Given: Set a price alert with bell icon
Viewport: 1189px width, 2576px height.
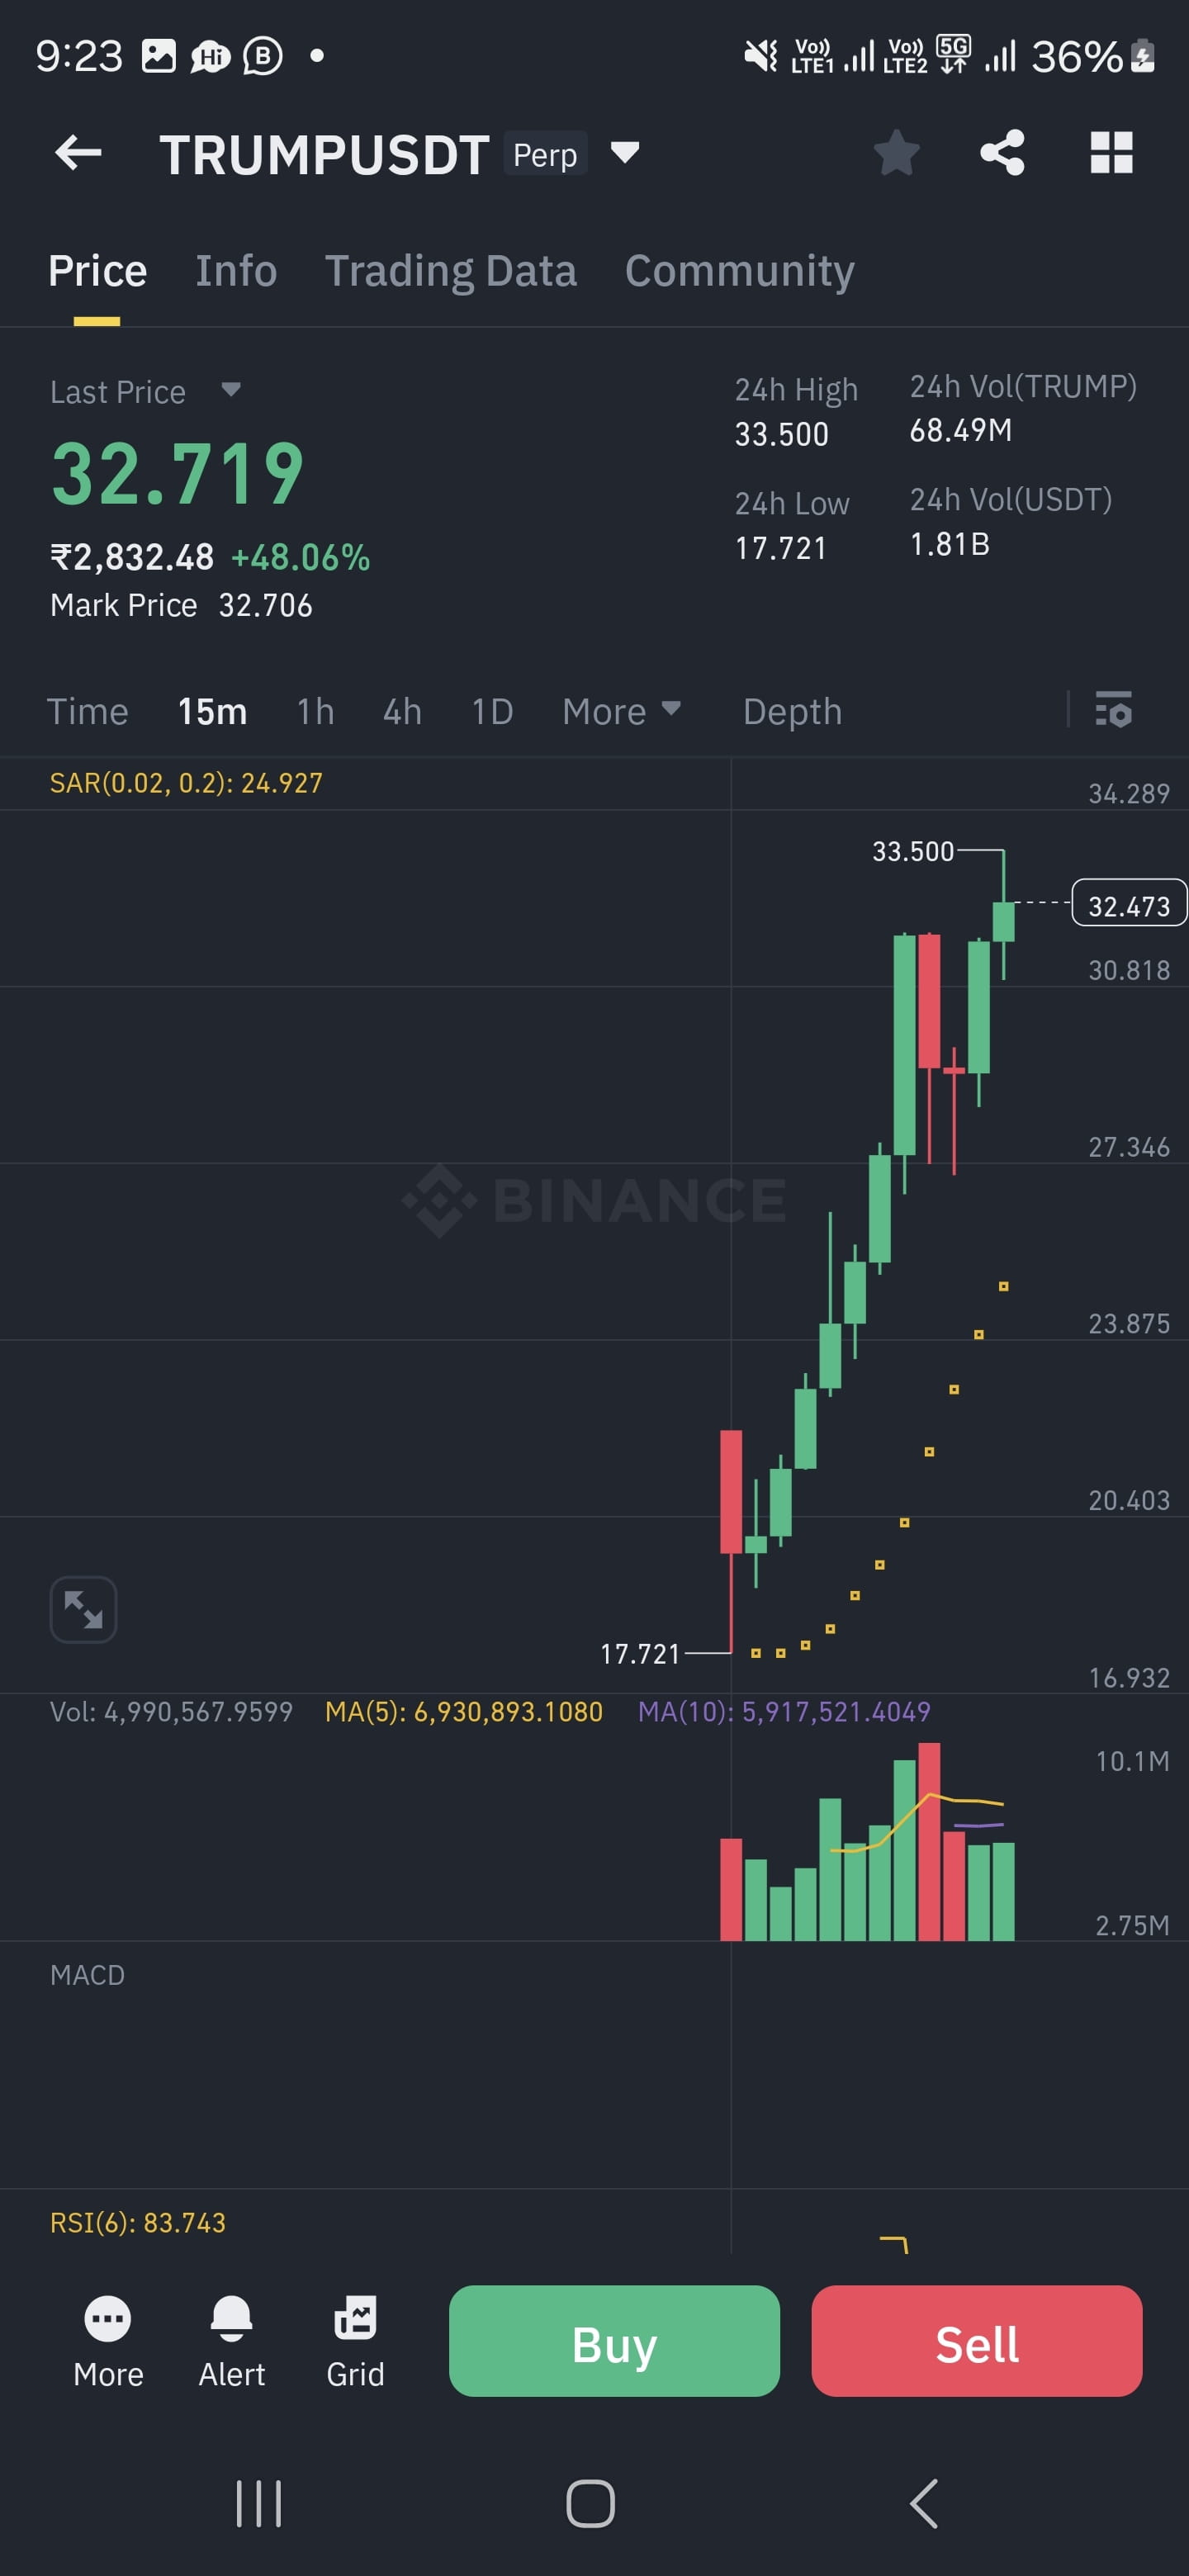Looking at the screenshot, I should (232, 2341).
